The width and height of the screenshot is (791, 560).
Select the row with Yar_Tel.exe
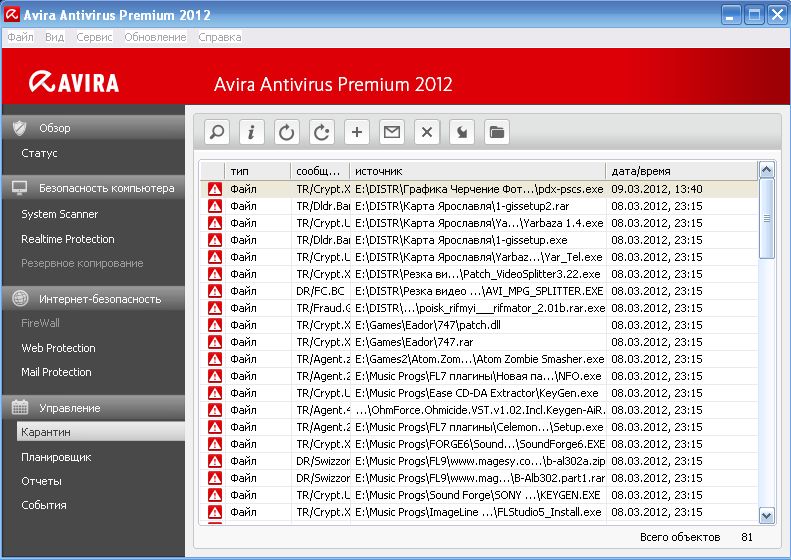(479, 257)
